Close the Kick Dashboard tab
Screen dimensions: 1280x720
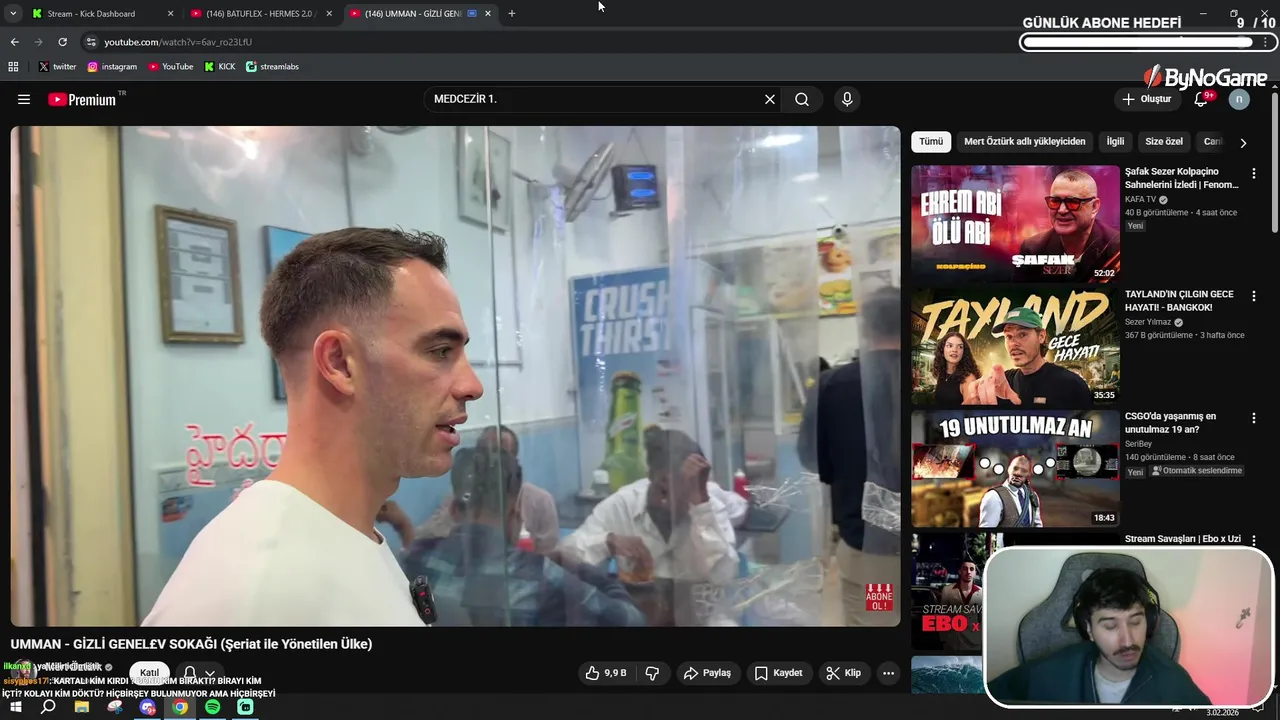(170, 14)
